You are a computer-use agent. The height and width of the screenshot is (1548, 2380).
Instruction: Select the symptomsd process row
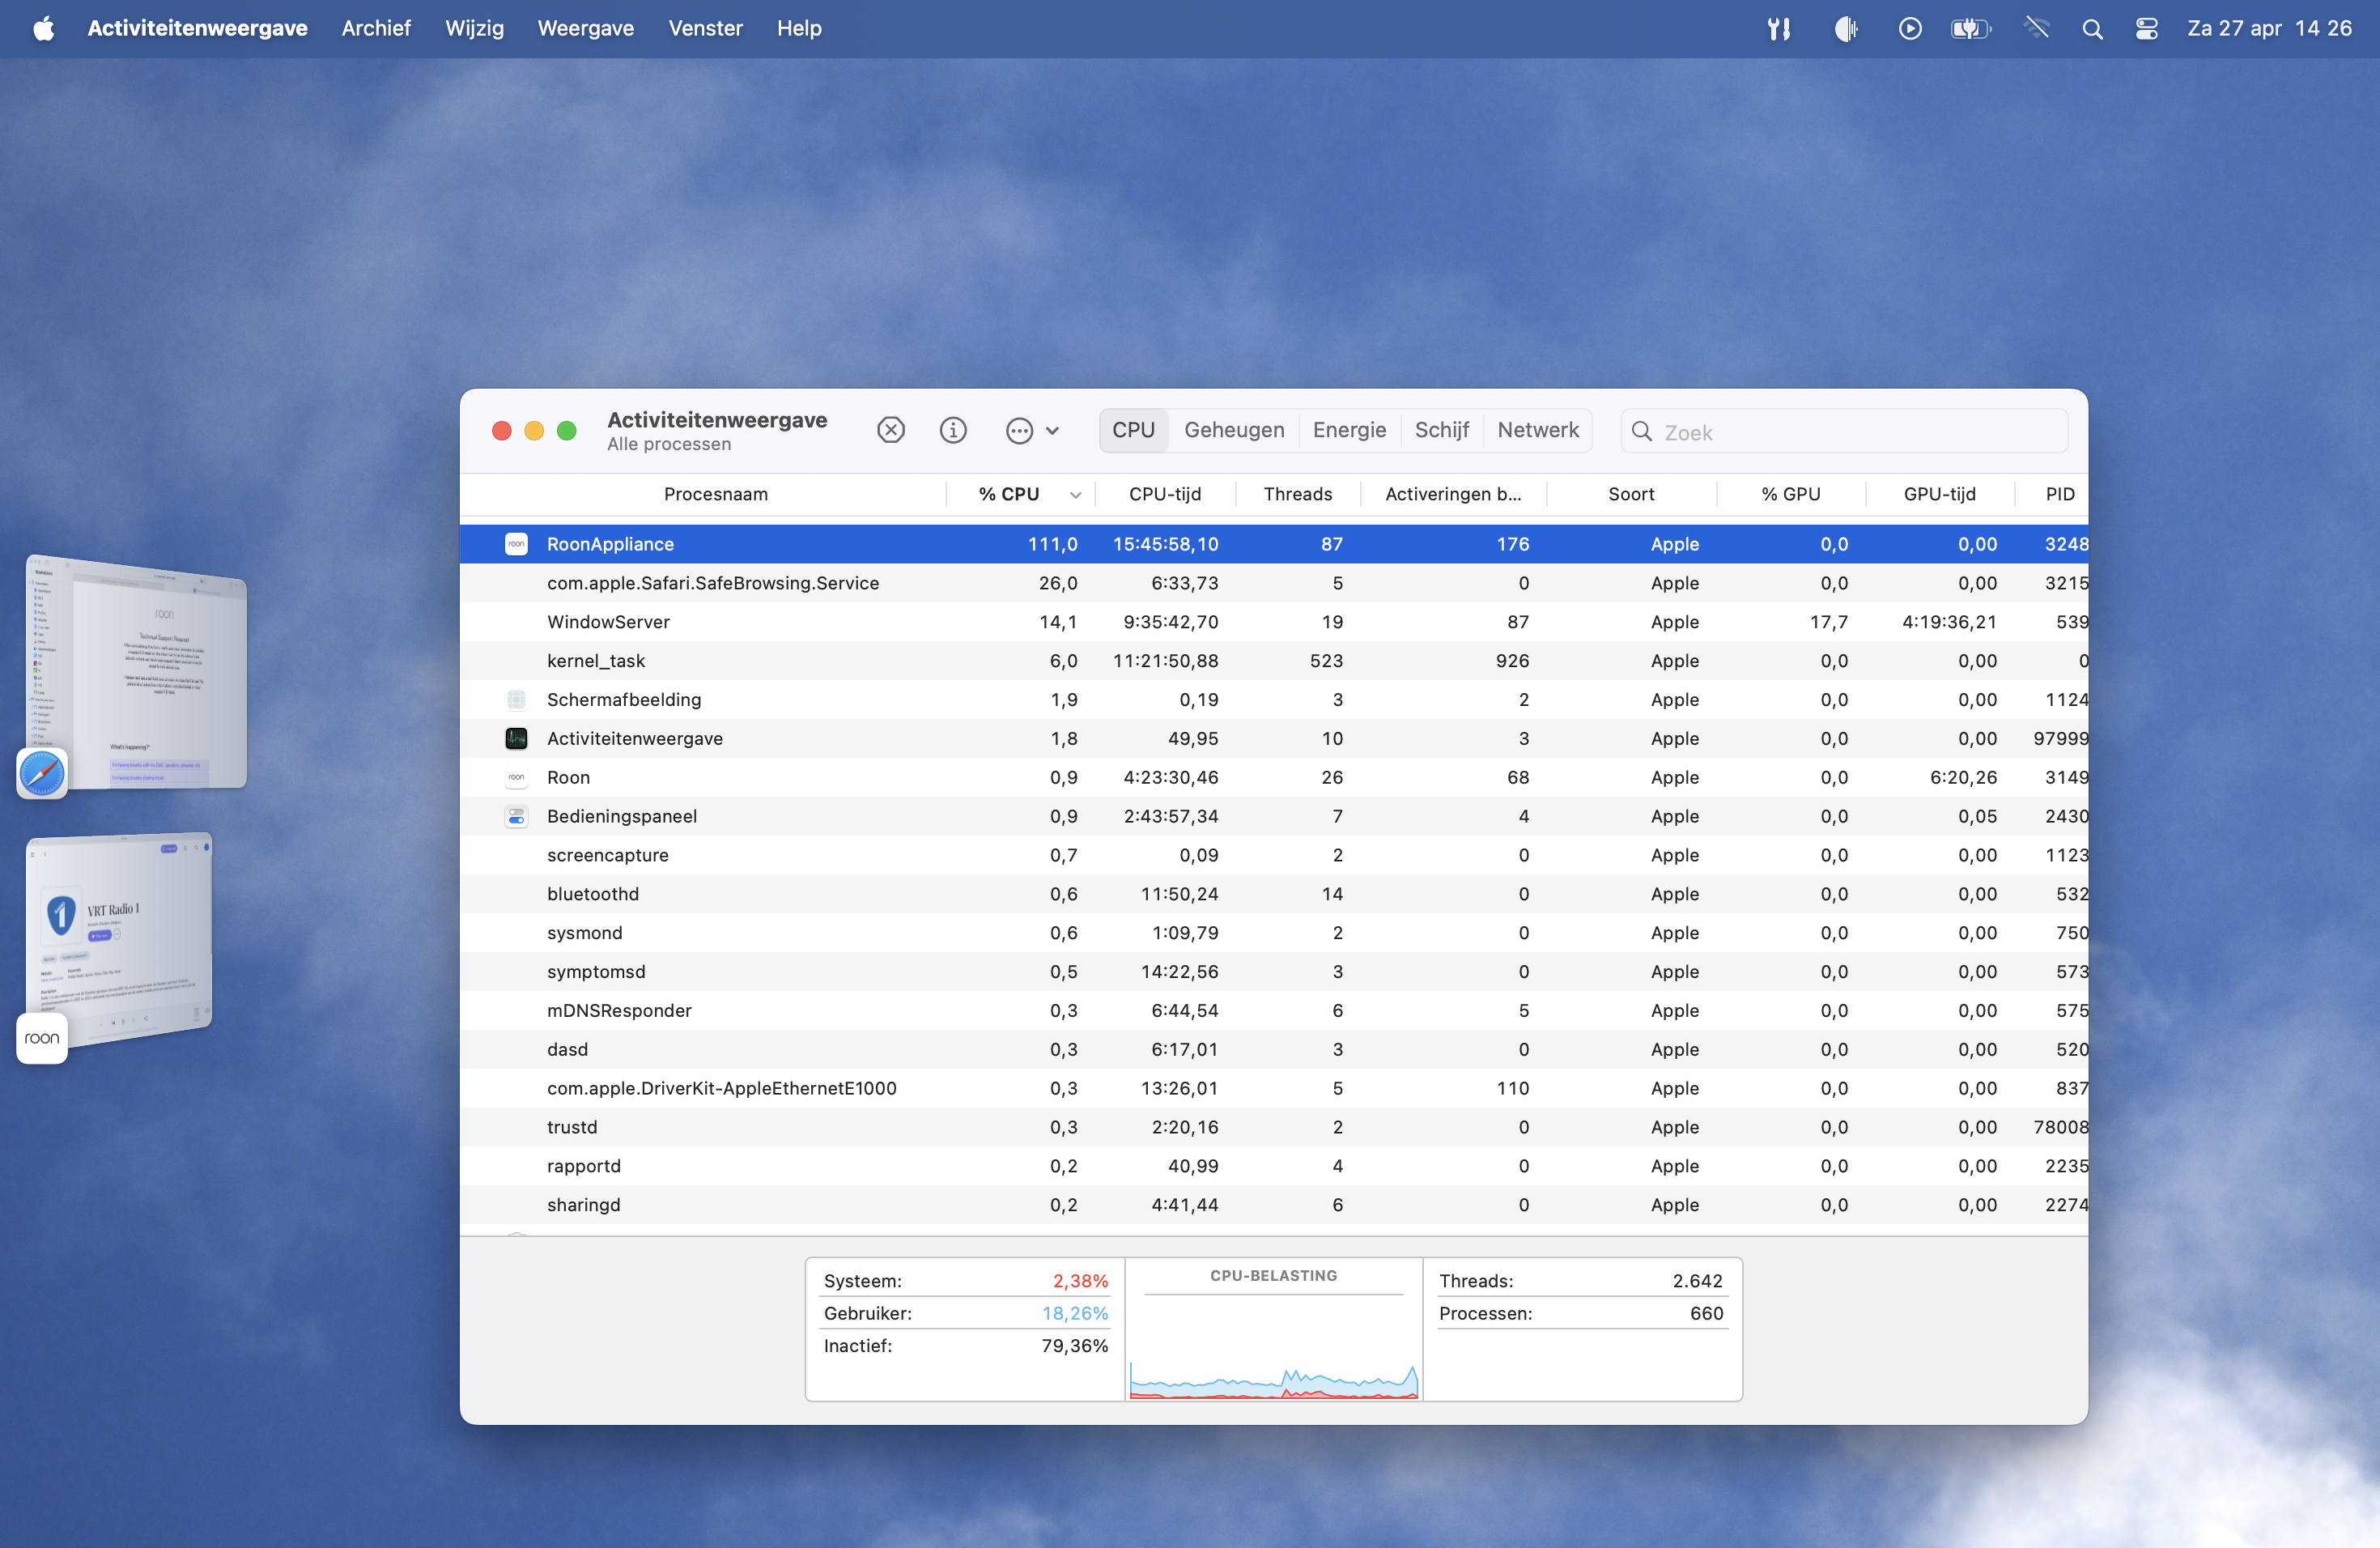pos(1273,972)
